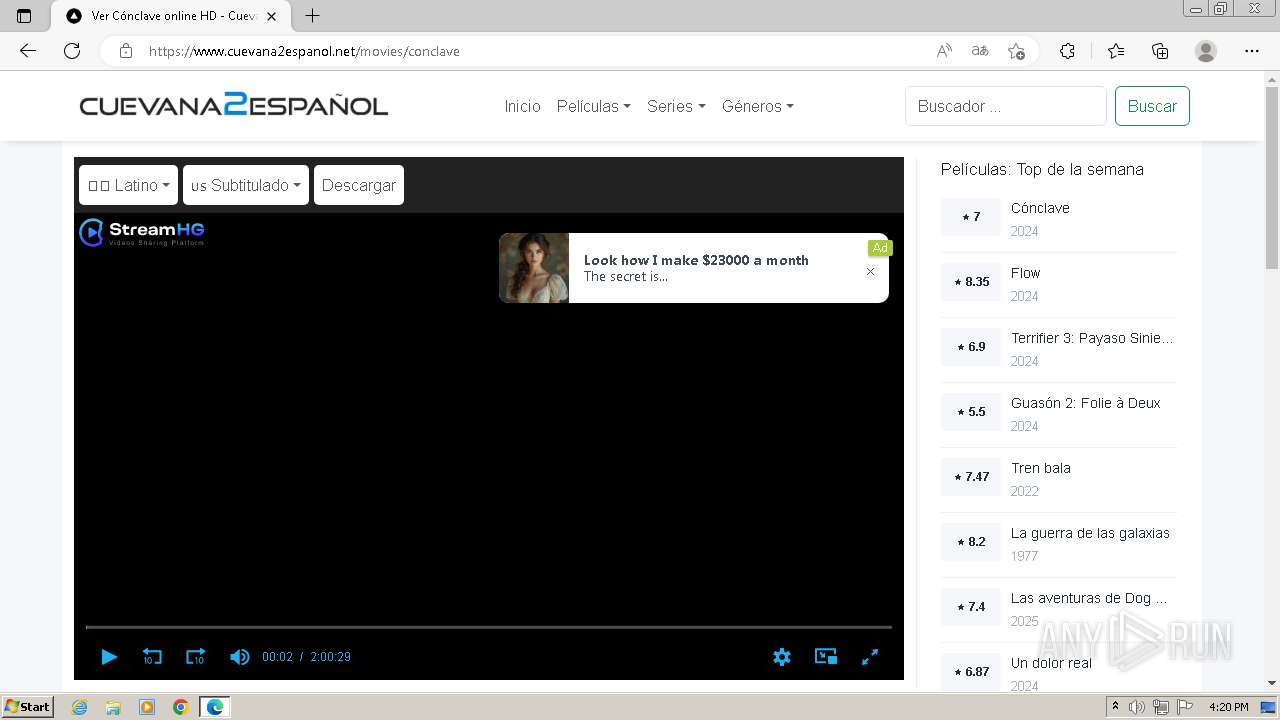Click the 4:20 PM clock
Viewport: 1280px width, 720px height.
[1229, 707]
